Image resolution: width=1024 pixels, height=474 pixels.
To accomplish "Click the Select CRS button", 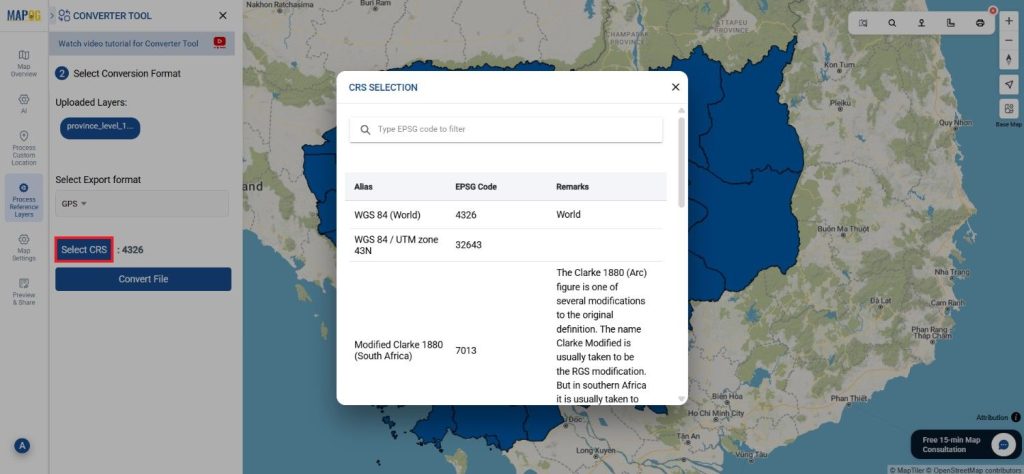I will [x=84, y=250].
